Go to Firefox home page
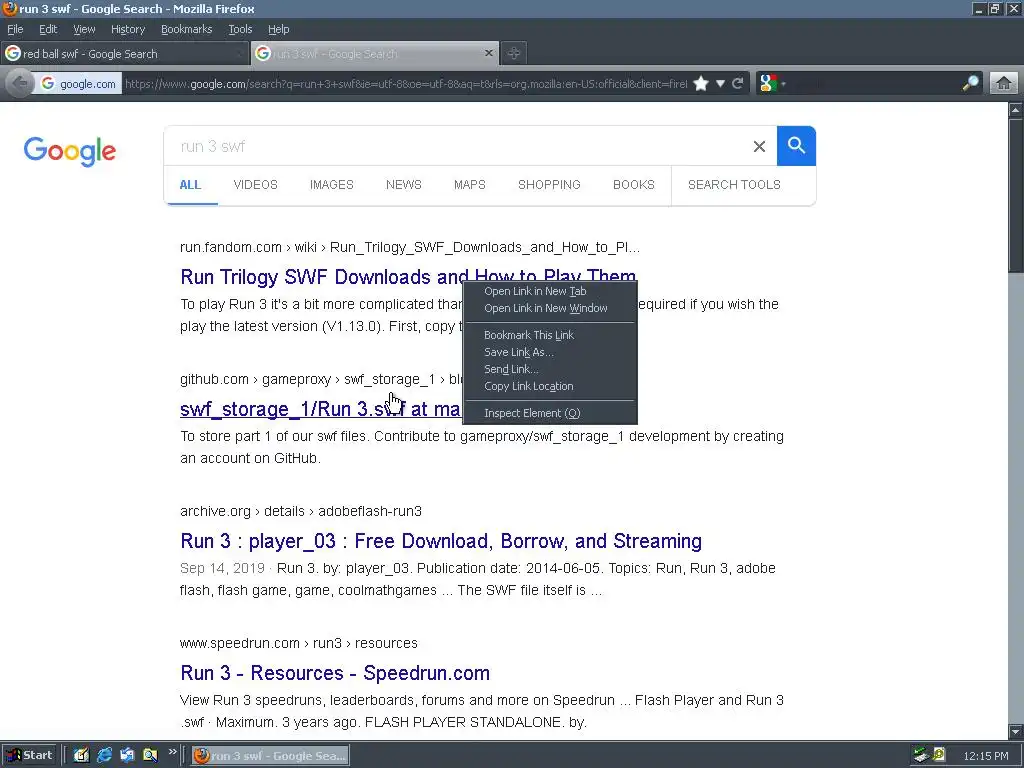This screenshot has height=768, width=1024. 1004,84
